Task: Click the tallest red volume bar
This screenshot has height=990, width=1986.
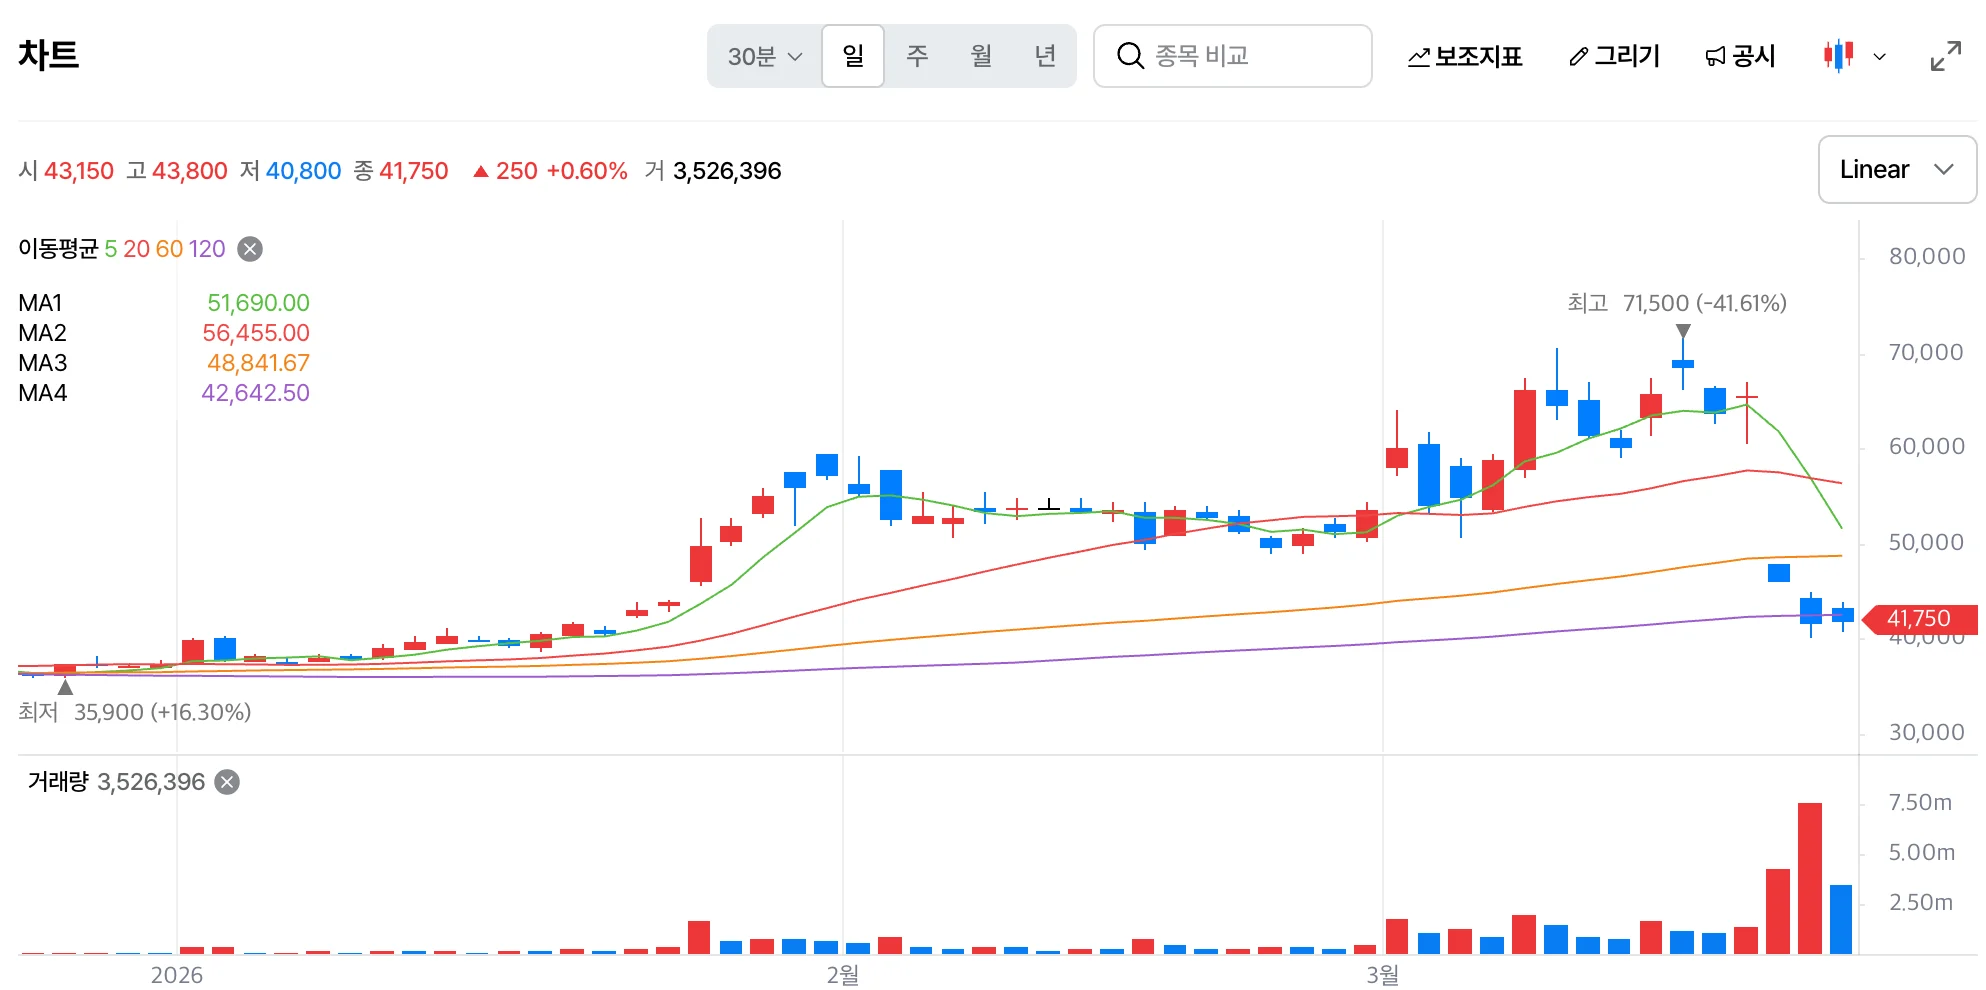Action: point(1809,878)
